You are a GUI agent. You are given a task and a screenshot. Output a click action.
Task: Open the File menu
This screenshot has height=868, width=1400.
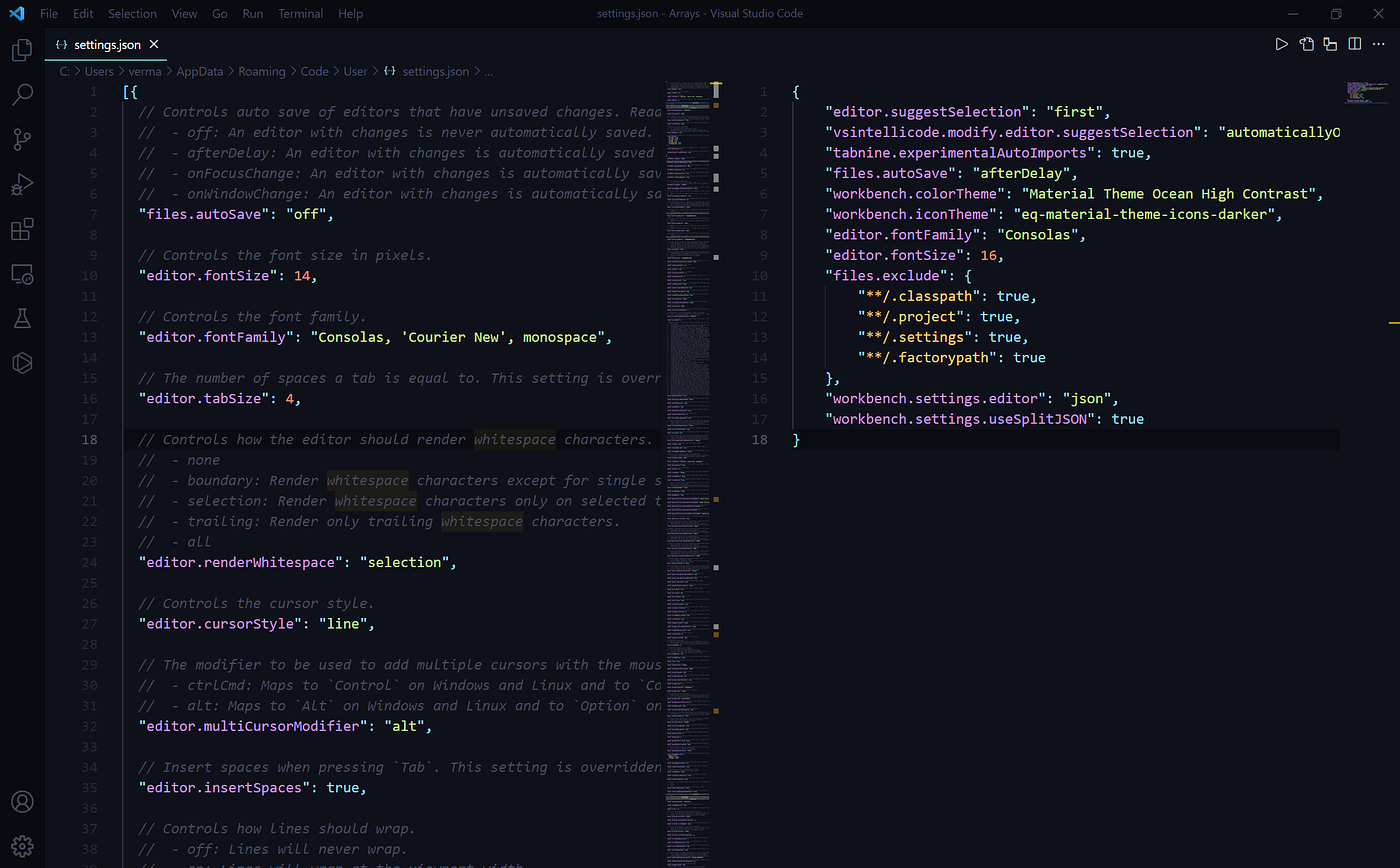(x=49, y=14)
